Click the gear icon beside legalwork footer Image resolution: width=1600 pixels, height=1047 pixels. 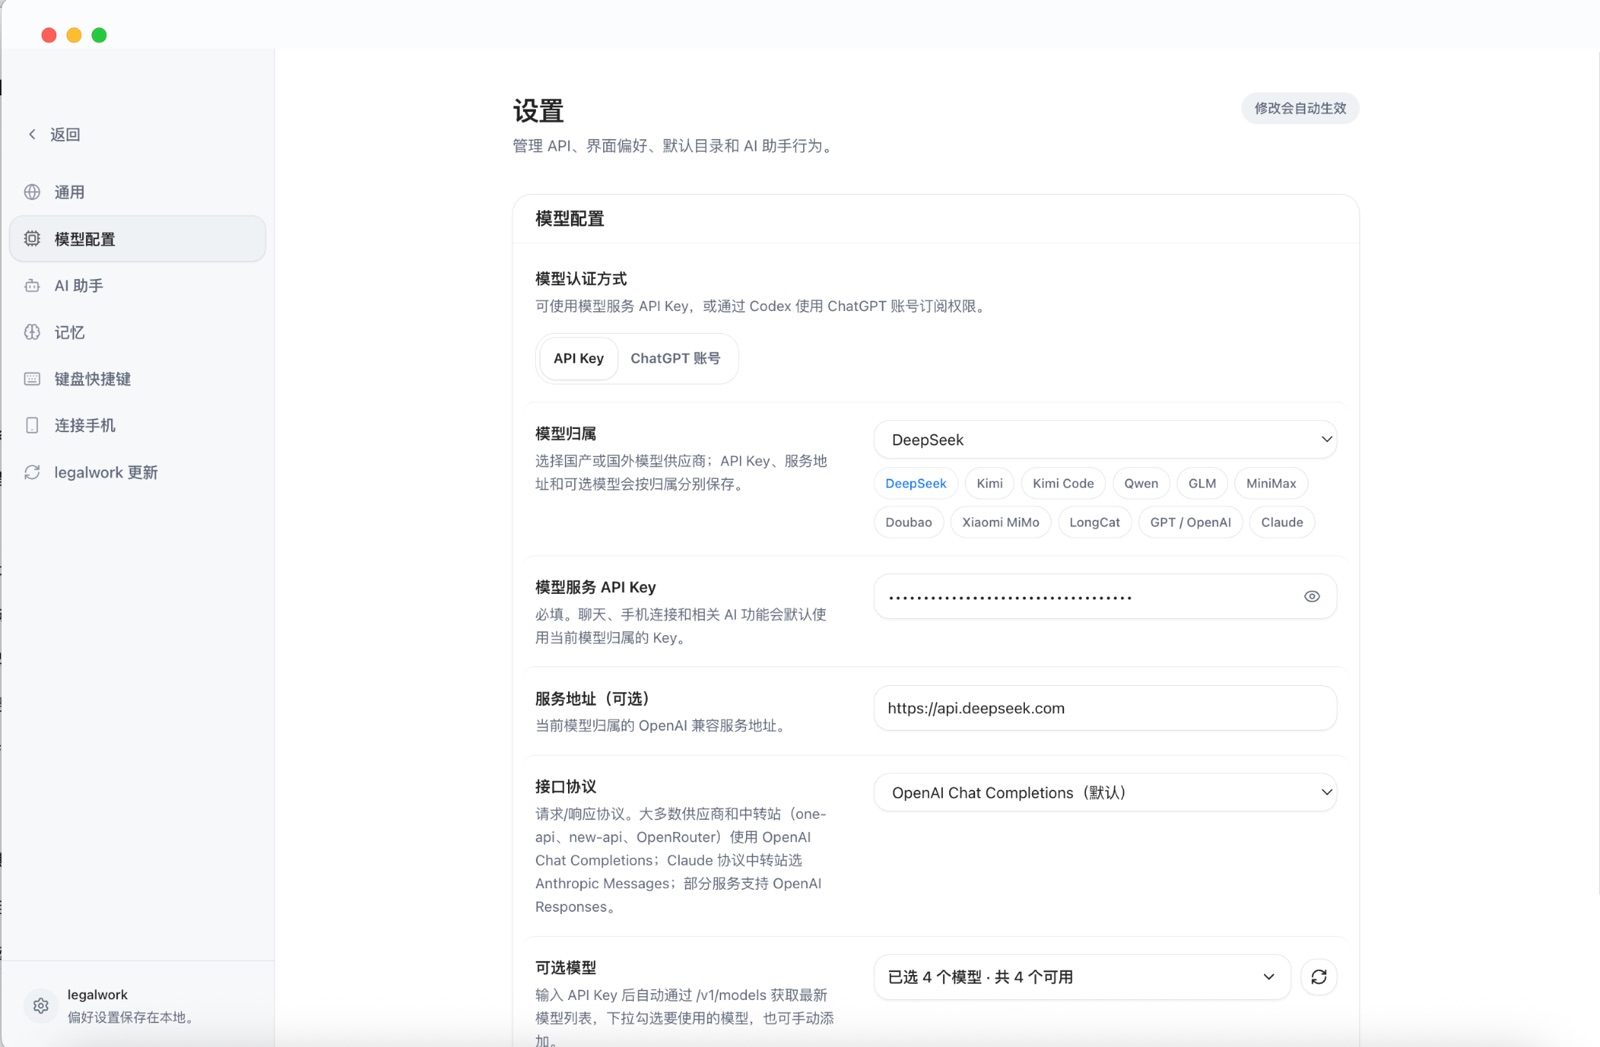click(x=41, y=1006)
